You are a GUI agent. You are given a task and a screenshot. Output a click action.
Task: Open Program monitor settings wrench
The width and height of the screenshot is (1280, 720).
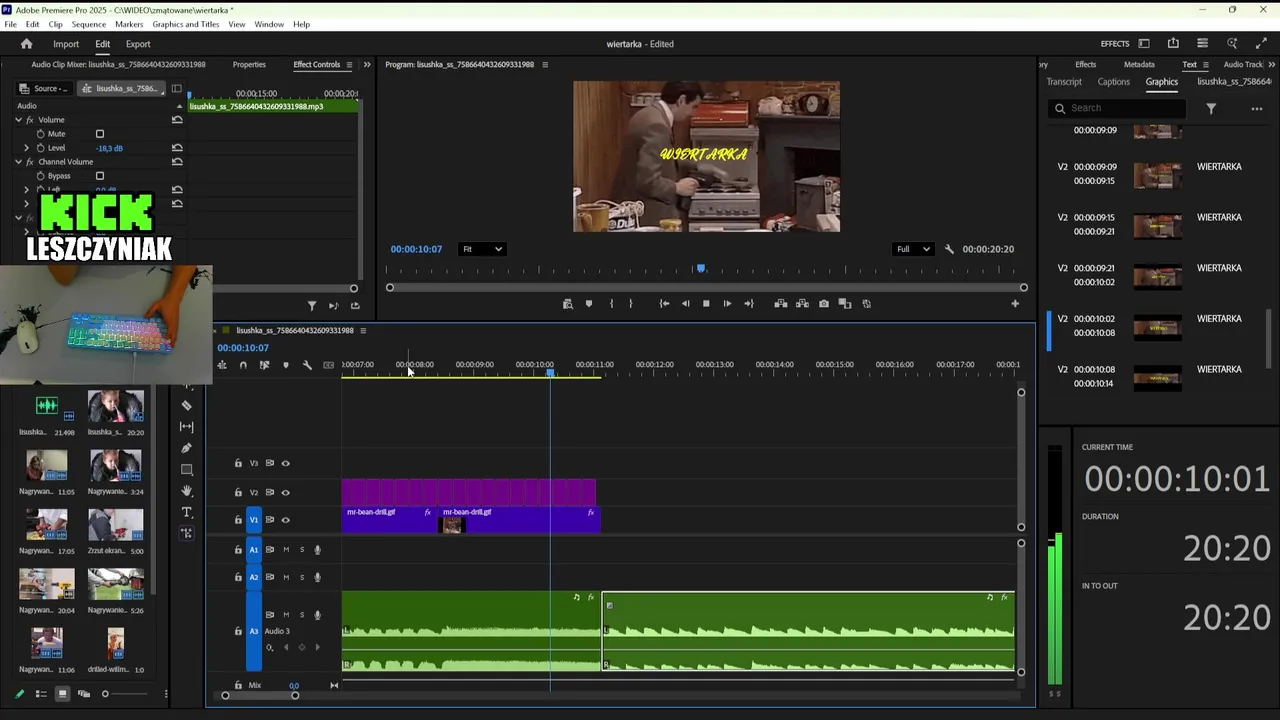[949, 249]
